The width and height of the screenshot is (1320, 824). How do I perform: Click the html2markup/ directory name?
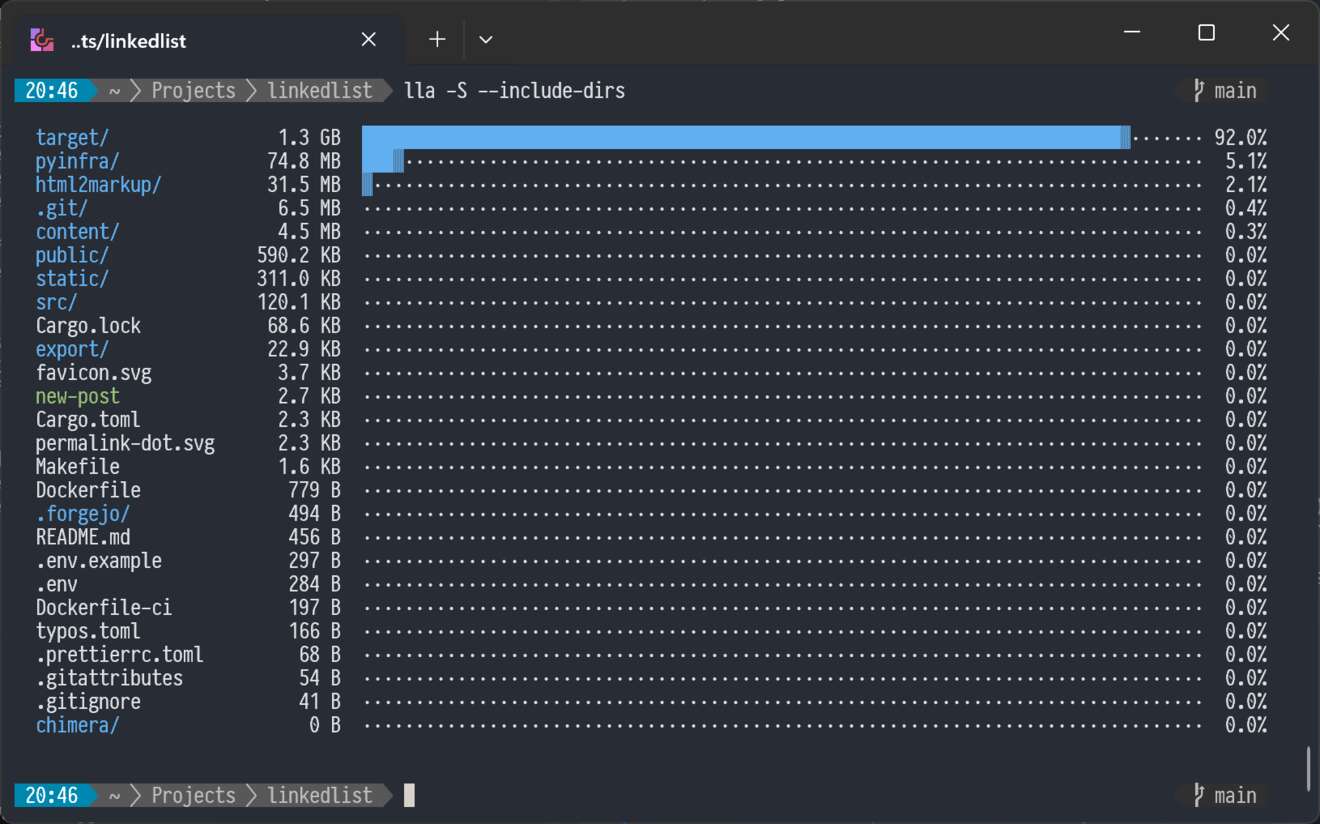[99, 185]
